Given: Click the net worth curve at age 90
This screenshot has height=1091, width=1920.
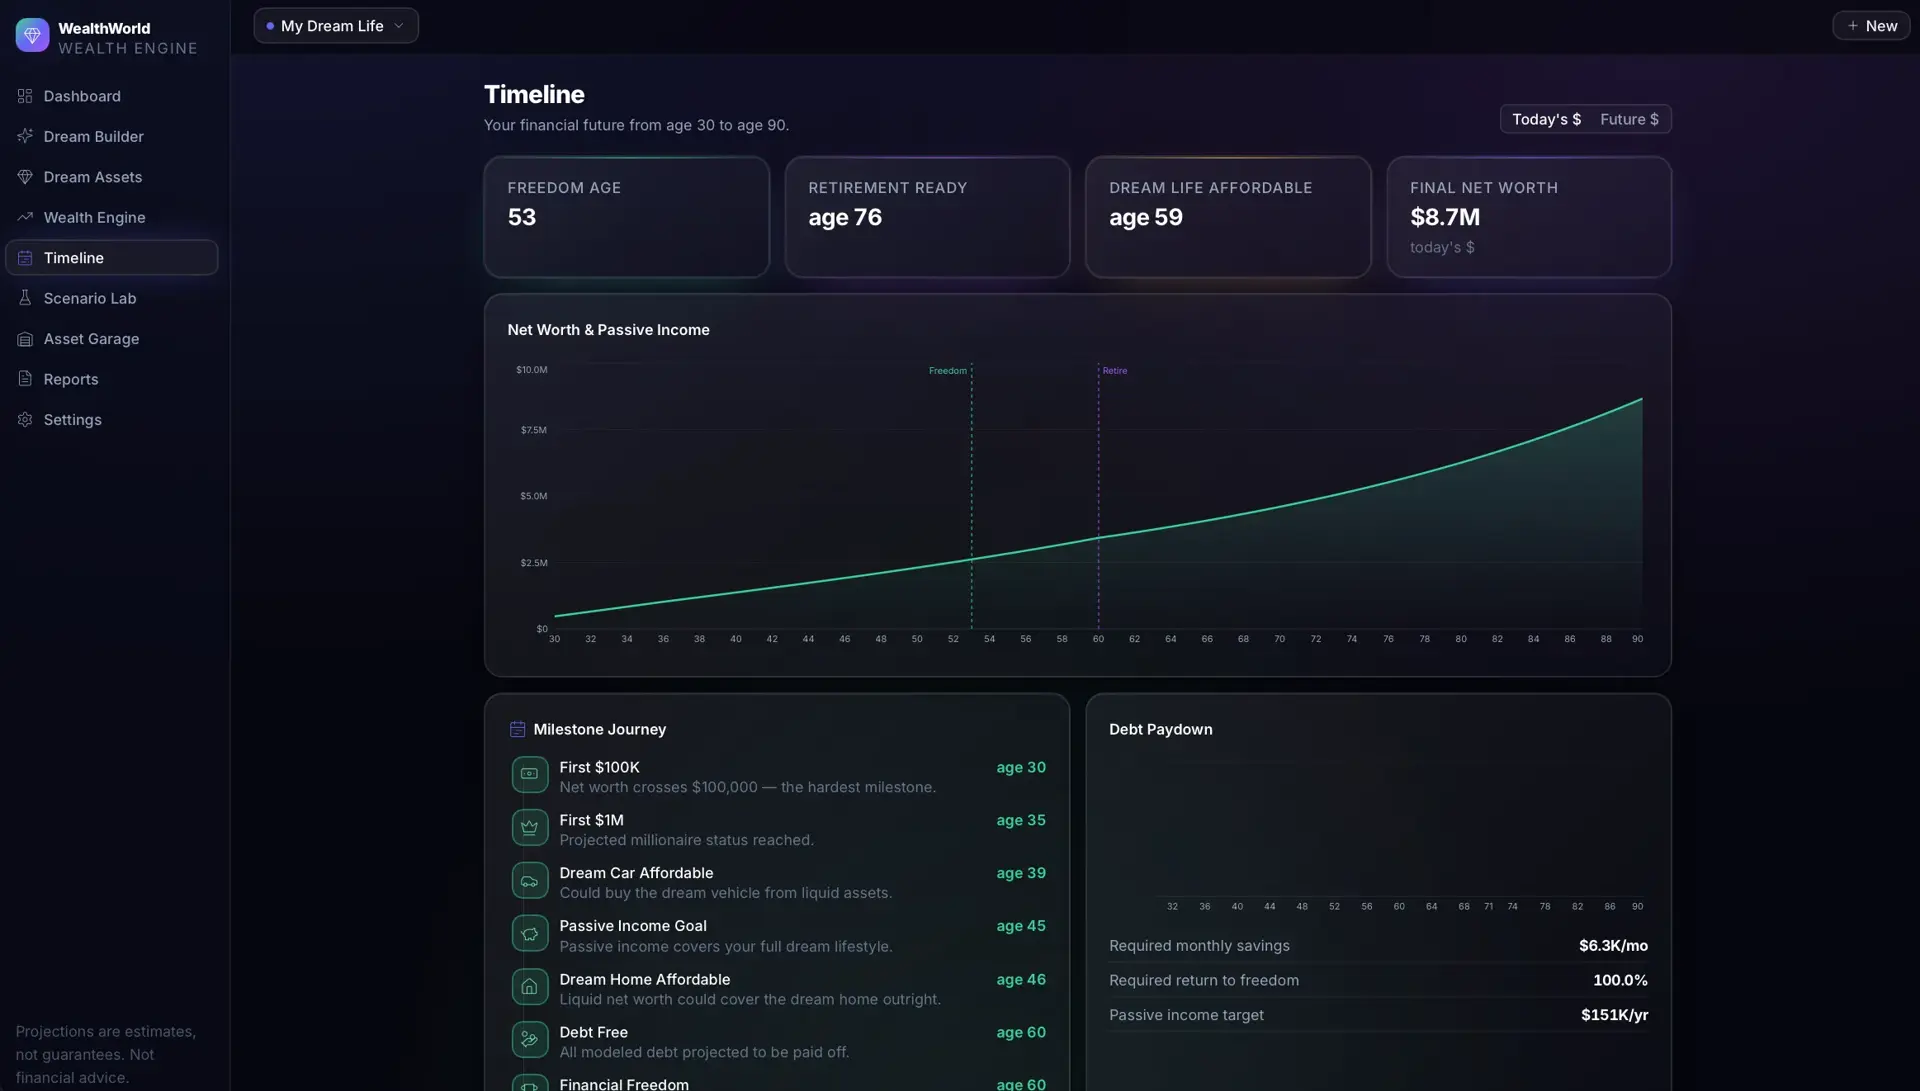Looking at the screenshot, I should coord(1641,399).
